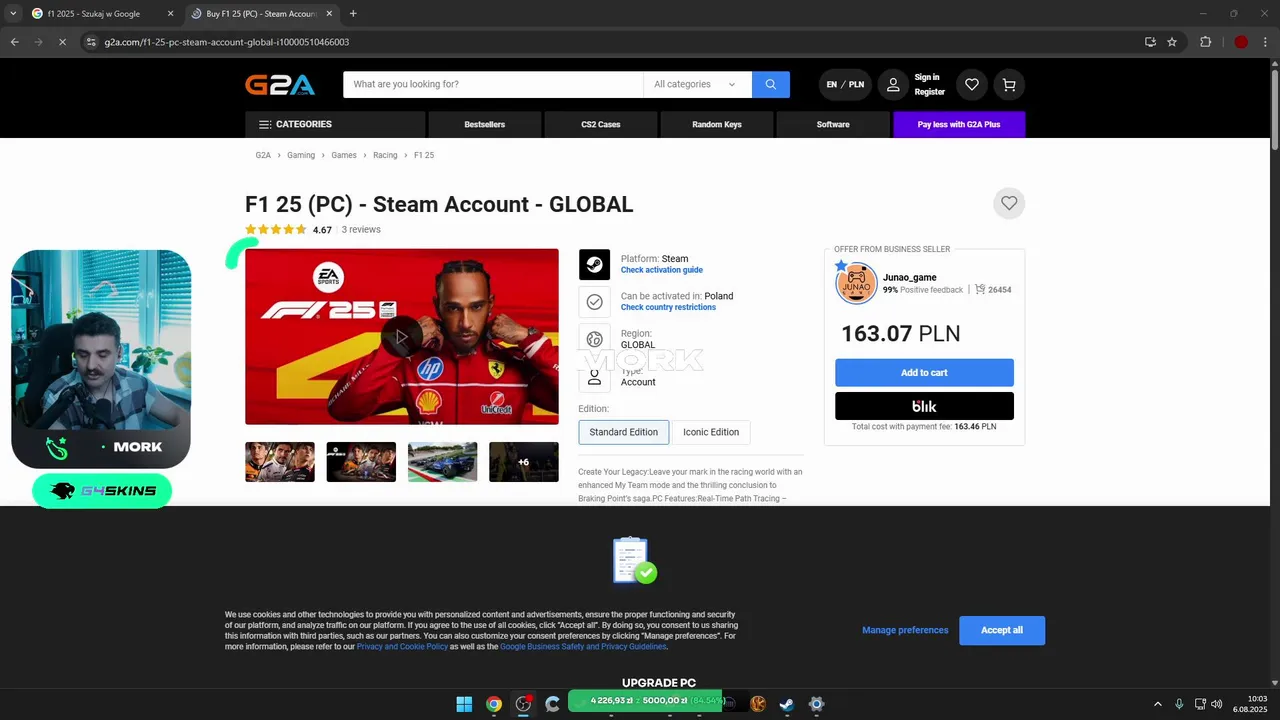
Task: Play the F1 25 trailer video
Action: tap(402, 337)
